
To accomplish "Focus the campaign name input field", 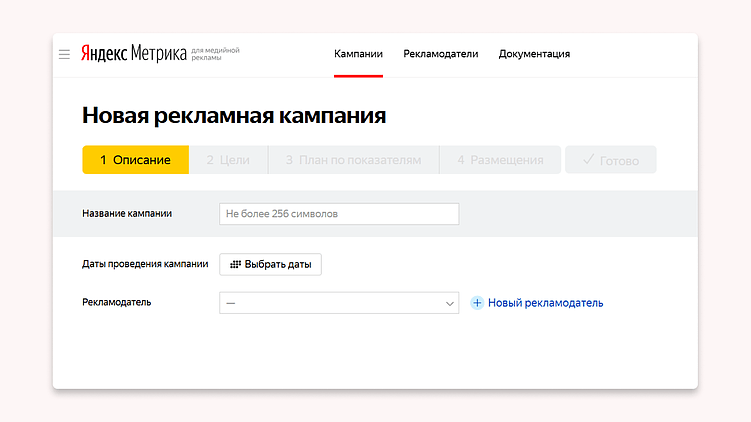I will [338, 214].
